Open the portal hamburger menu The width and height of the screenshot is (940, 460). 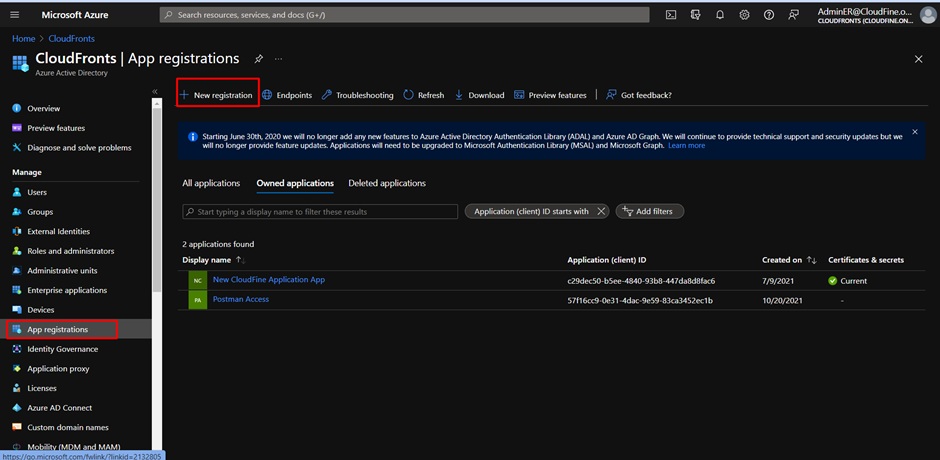pyautogui.click(x=15, y=15)
